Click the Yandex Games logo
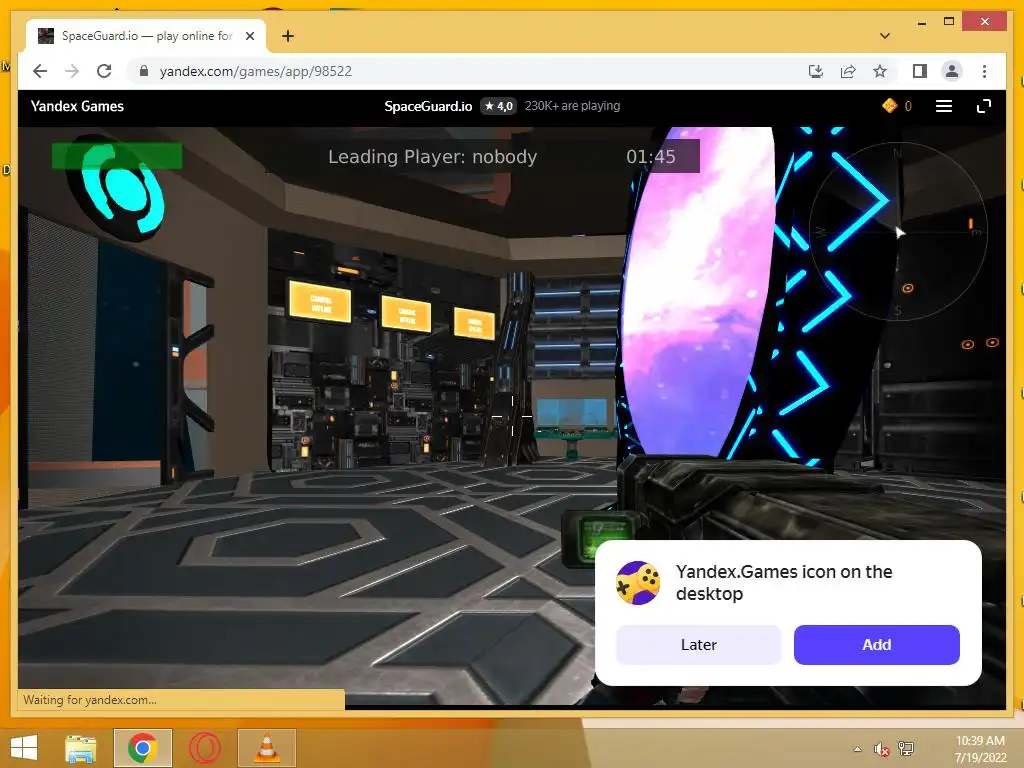 (77, 106)
